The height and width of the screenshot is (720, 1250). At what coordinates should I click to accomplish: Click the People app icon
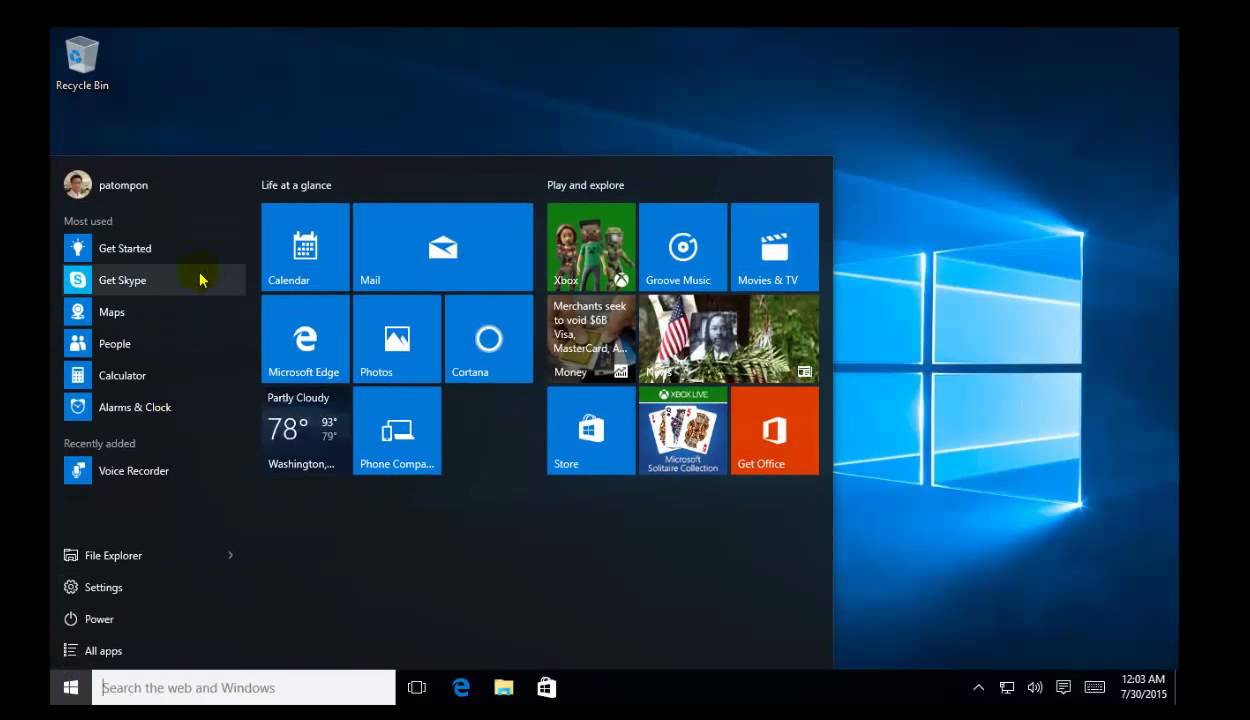click(78, 344)
